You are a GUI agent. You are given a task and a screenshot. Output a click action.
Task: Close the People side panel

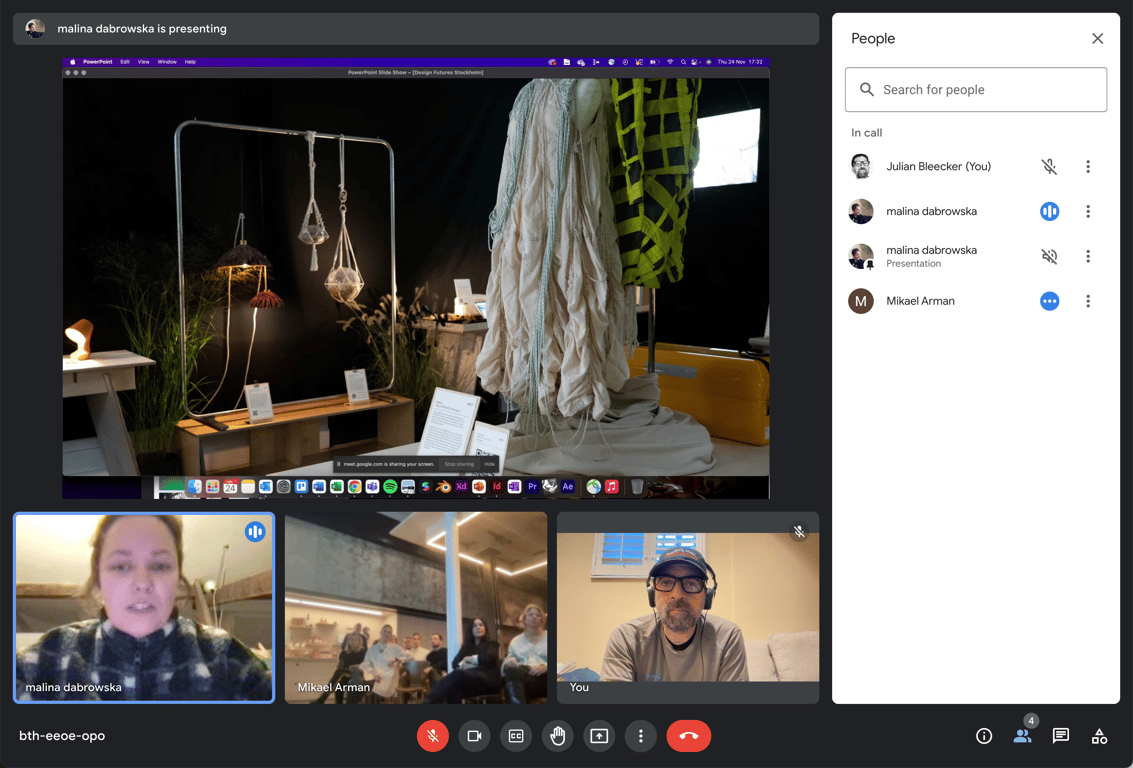click(x=1097, y=38)
